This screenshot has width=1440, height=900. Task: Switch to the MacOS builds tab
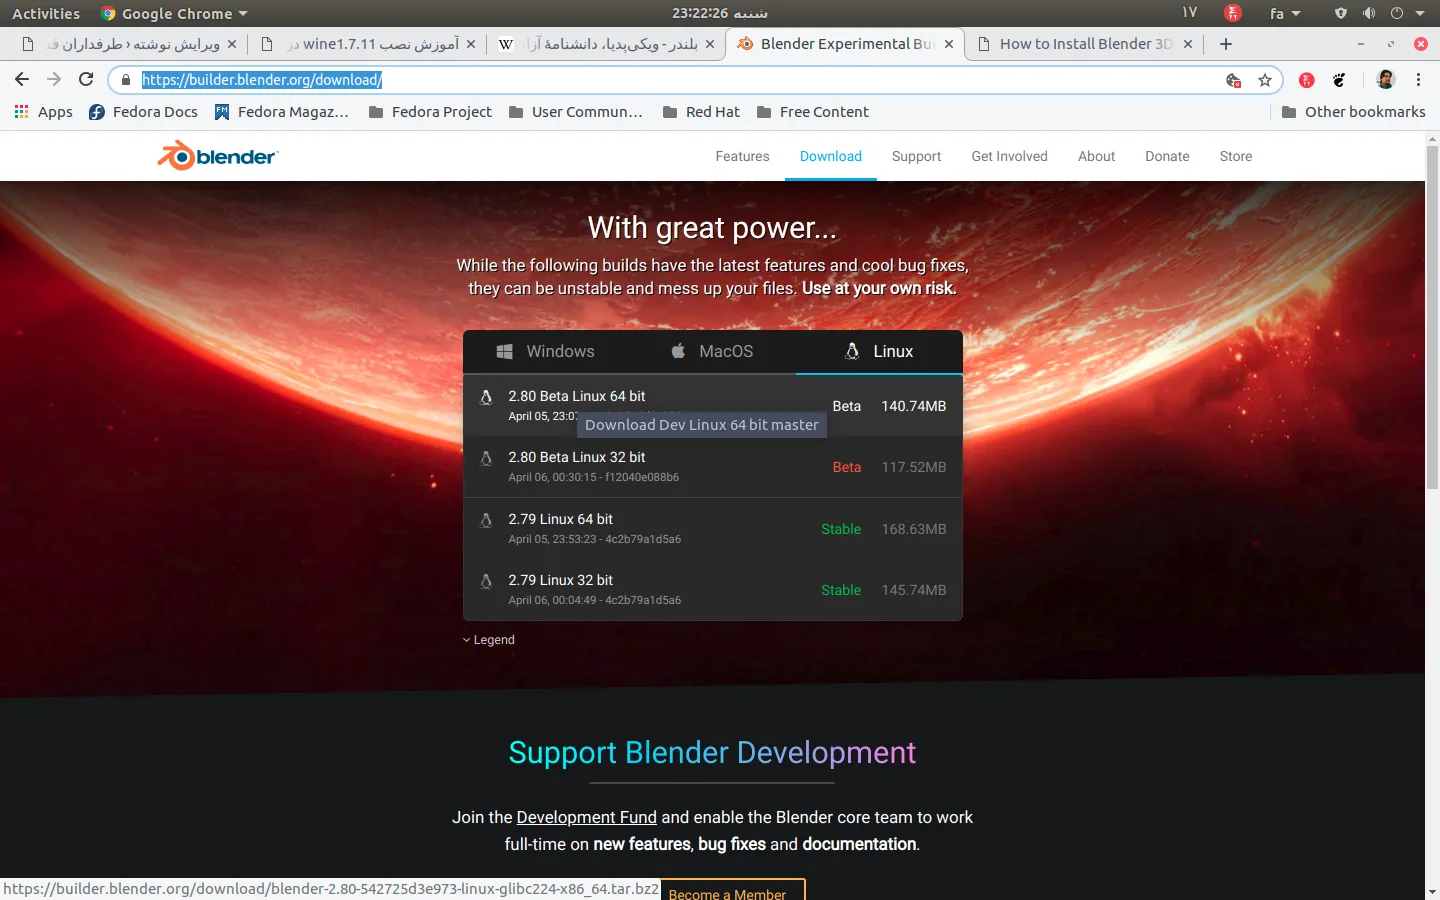(712, 351)
